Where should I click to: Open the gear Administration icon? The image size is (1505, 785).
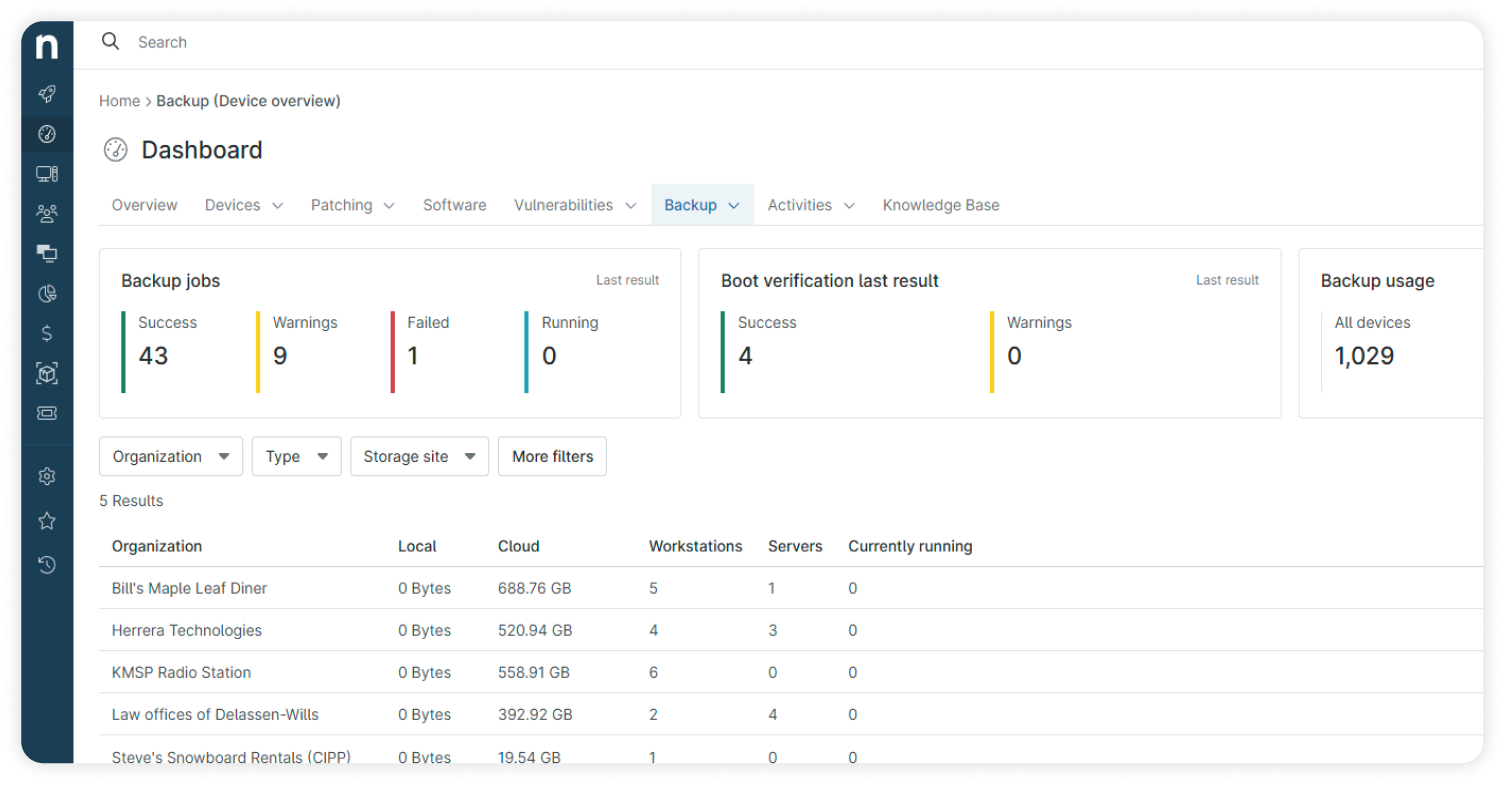[47, 477]
